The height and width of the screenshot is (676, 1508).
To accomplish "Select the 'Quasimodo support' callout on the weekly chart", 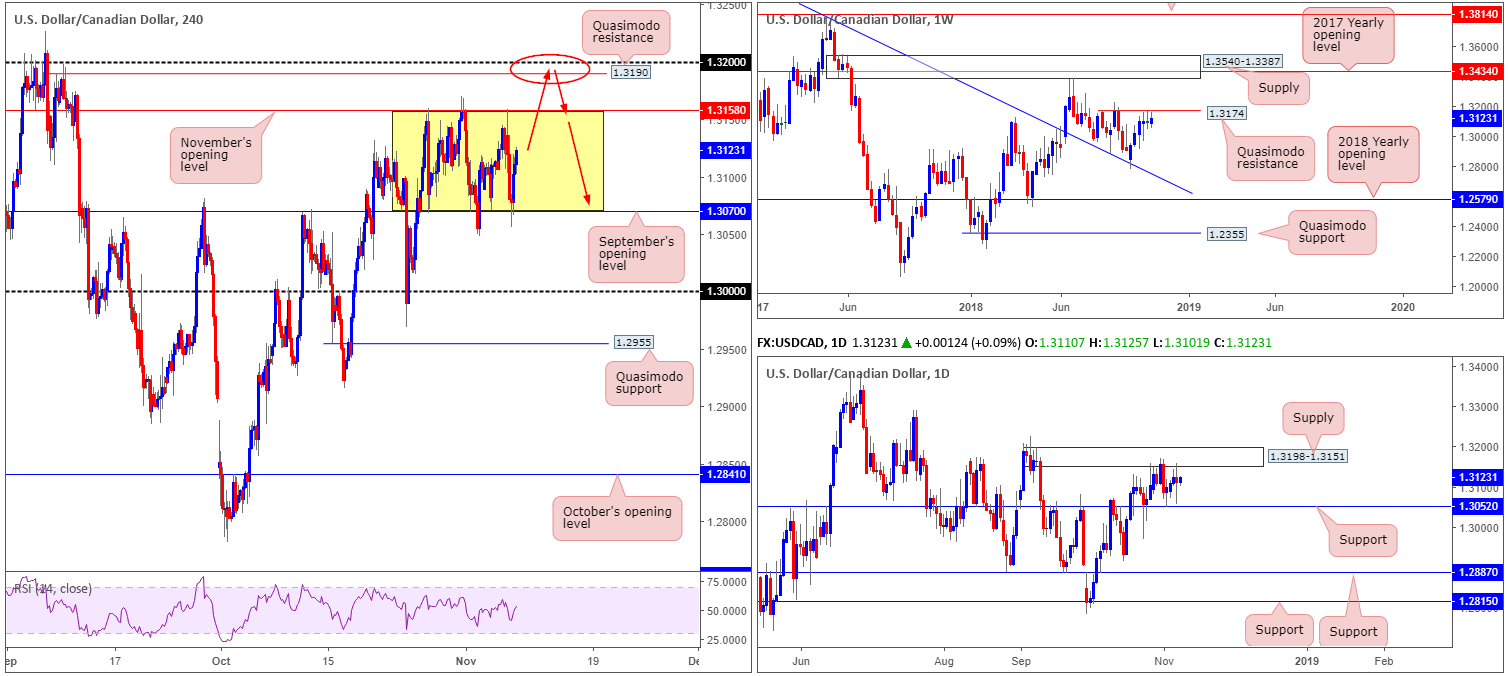I will click(1333, 233).
